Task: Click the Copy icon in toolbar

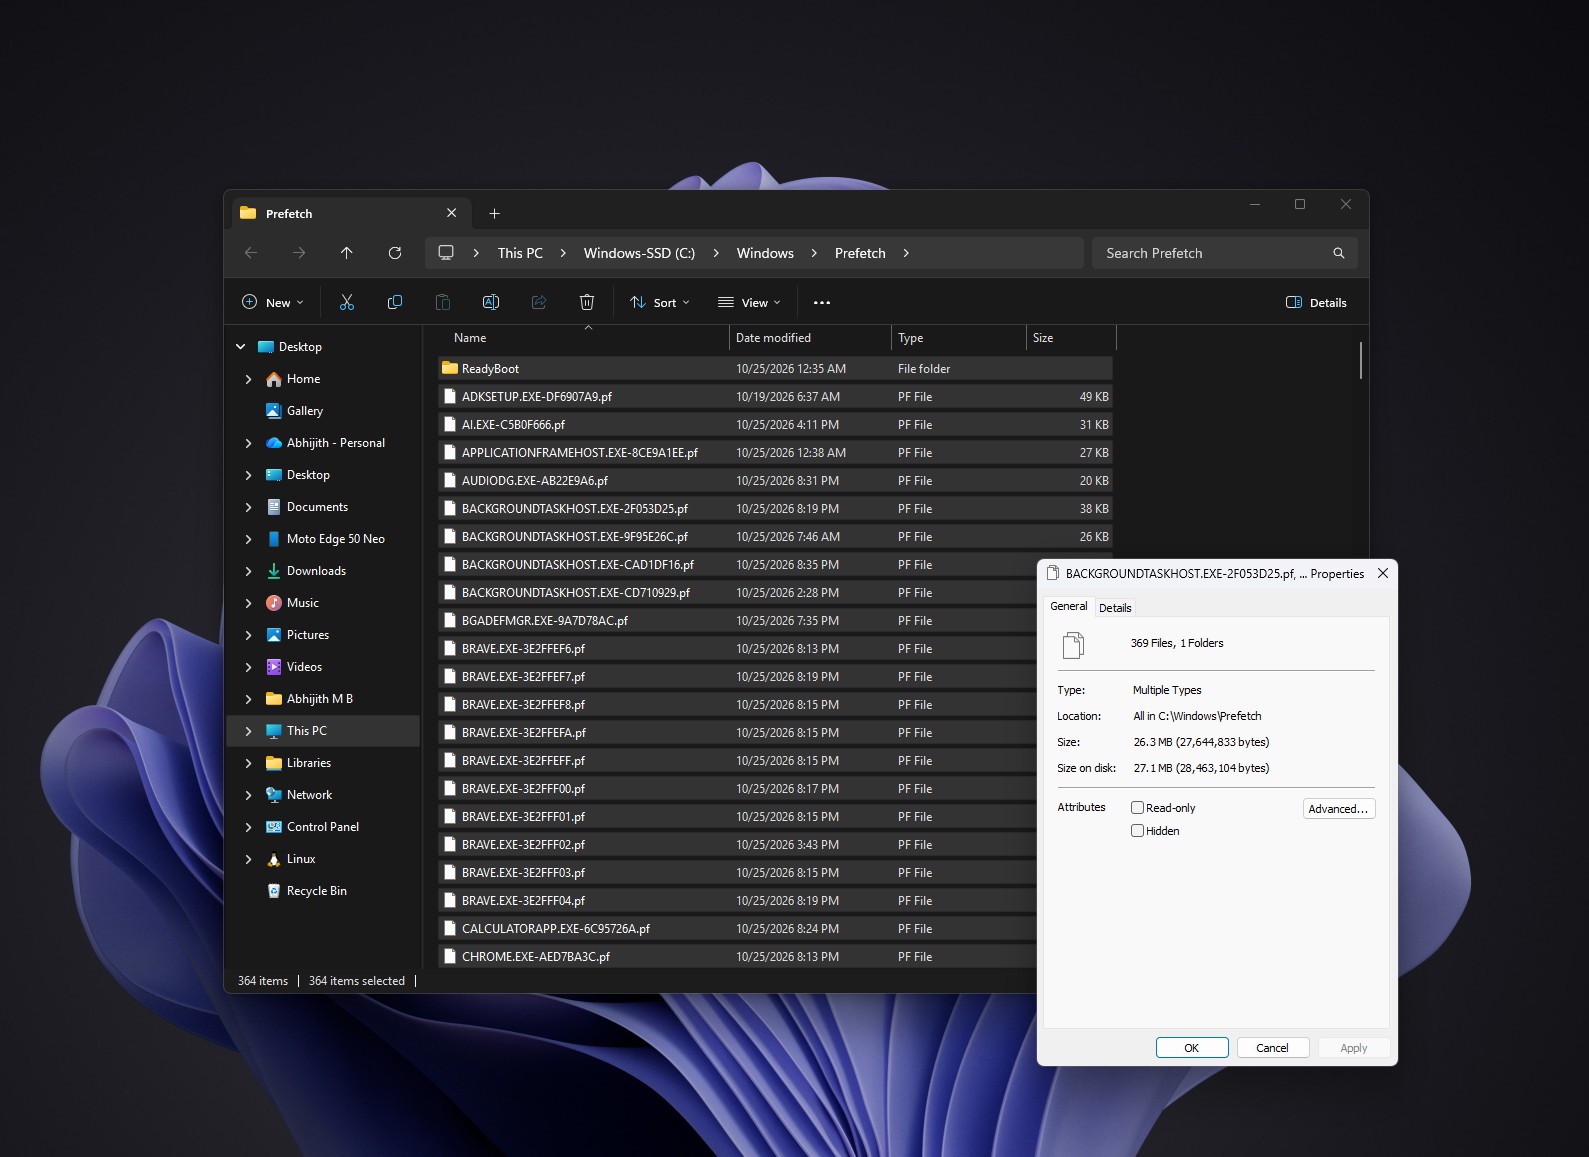Action: tap(395, 302)
